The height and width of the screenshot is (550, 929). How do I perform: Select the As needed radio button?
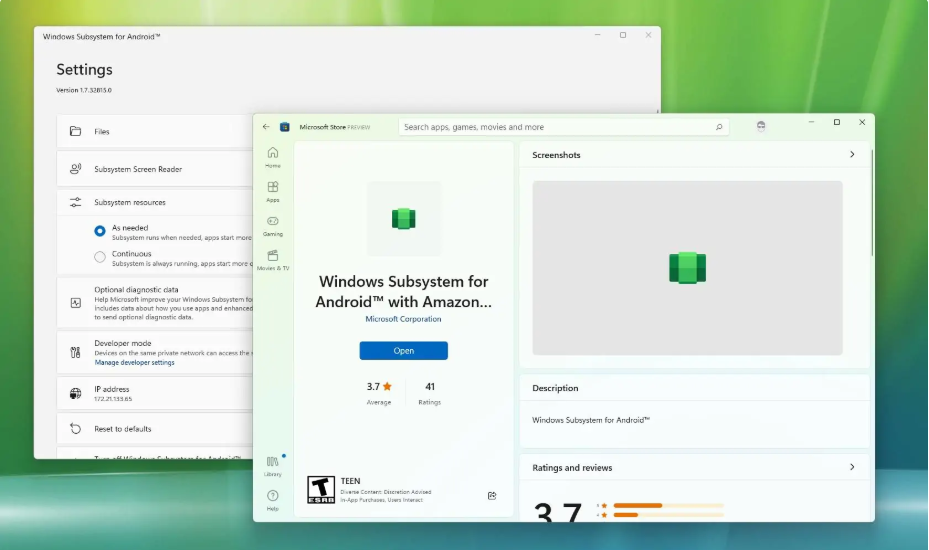[x=100, y=231]
